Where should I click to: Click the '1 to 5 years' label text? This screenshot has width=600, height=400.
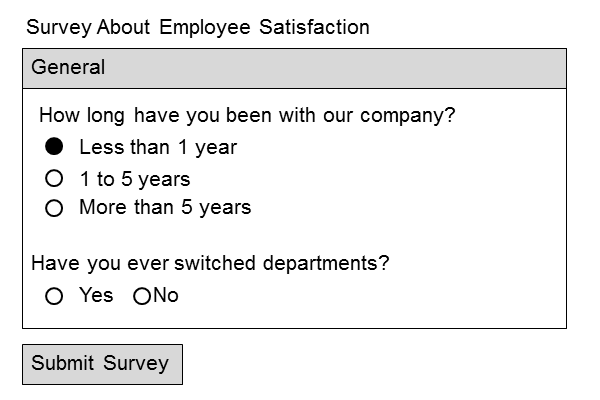pos(134,179)
